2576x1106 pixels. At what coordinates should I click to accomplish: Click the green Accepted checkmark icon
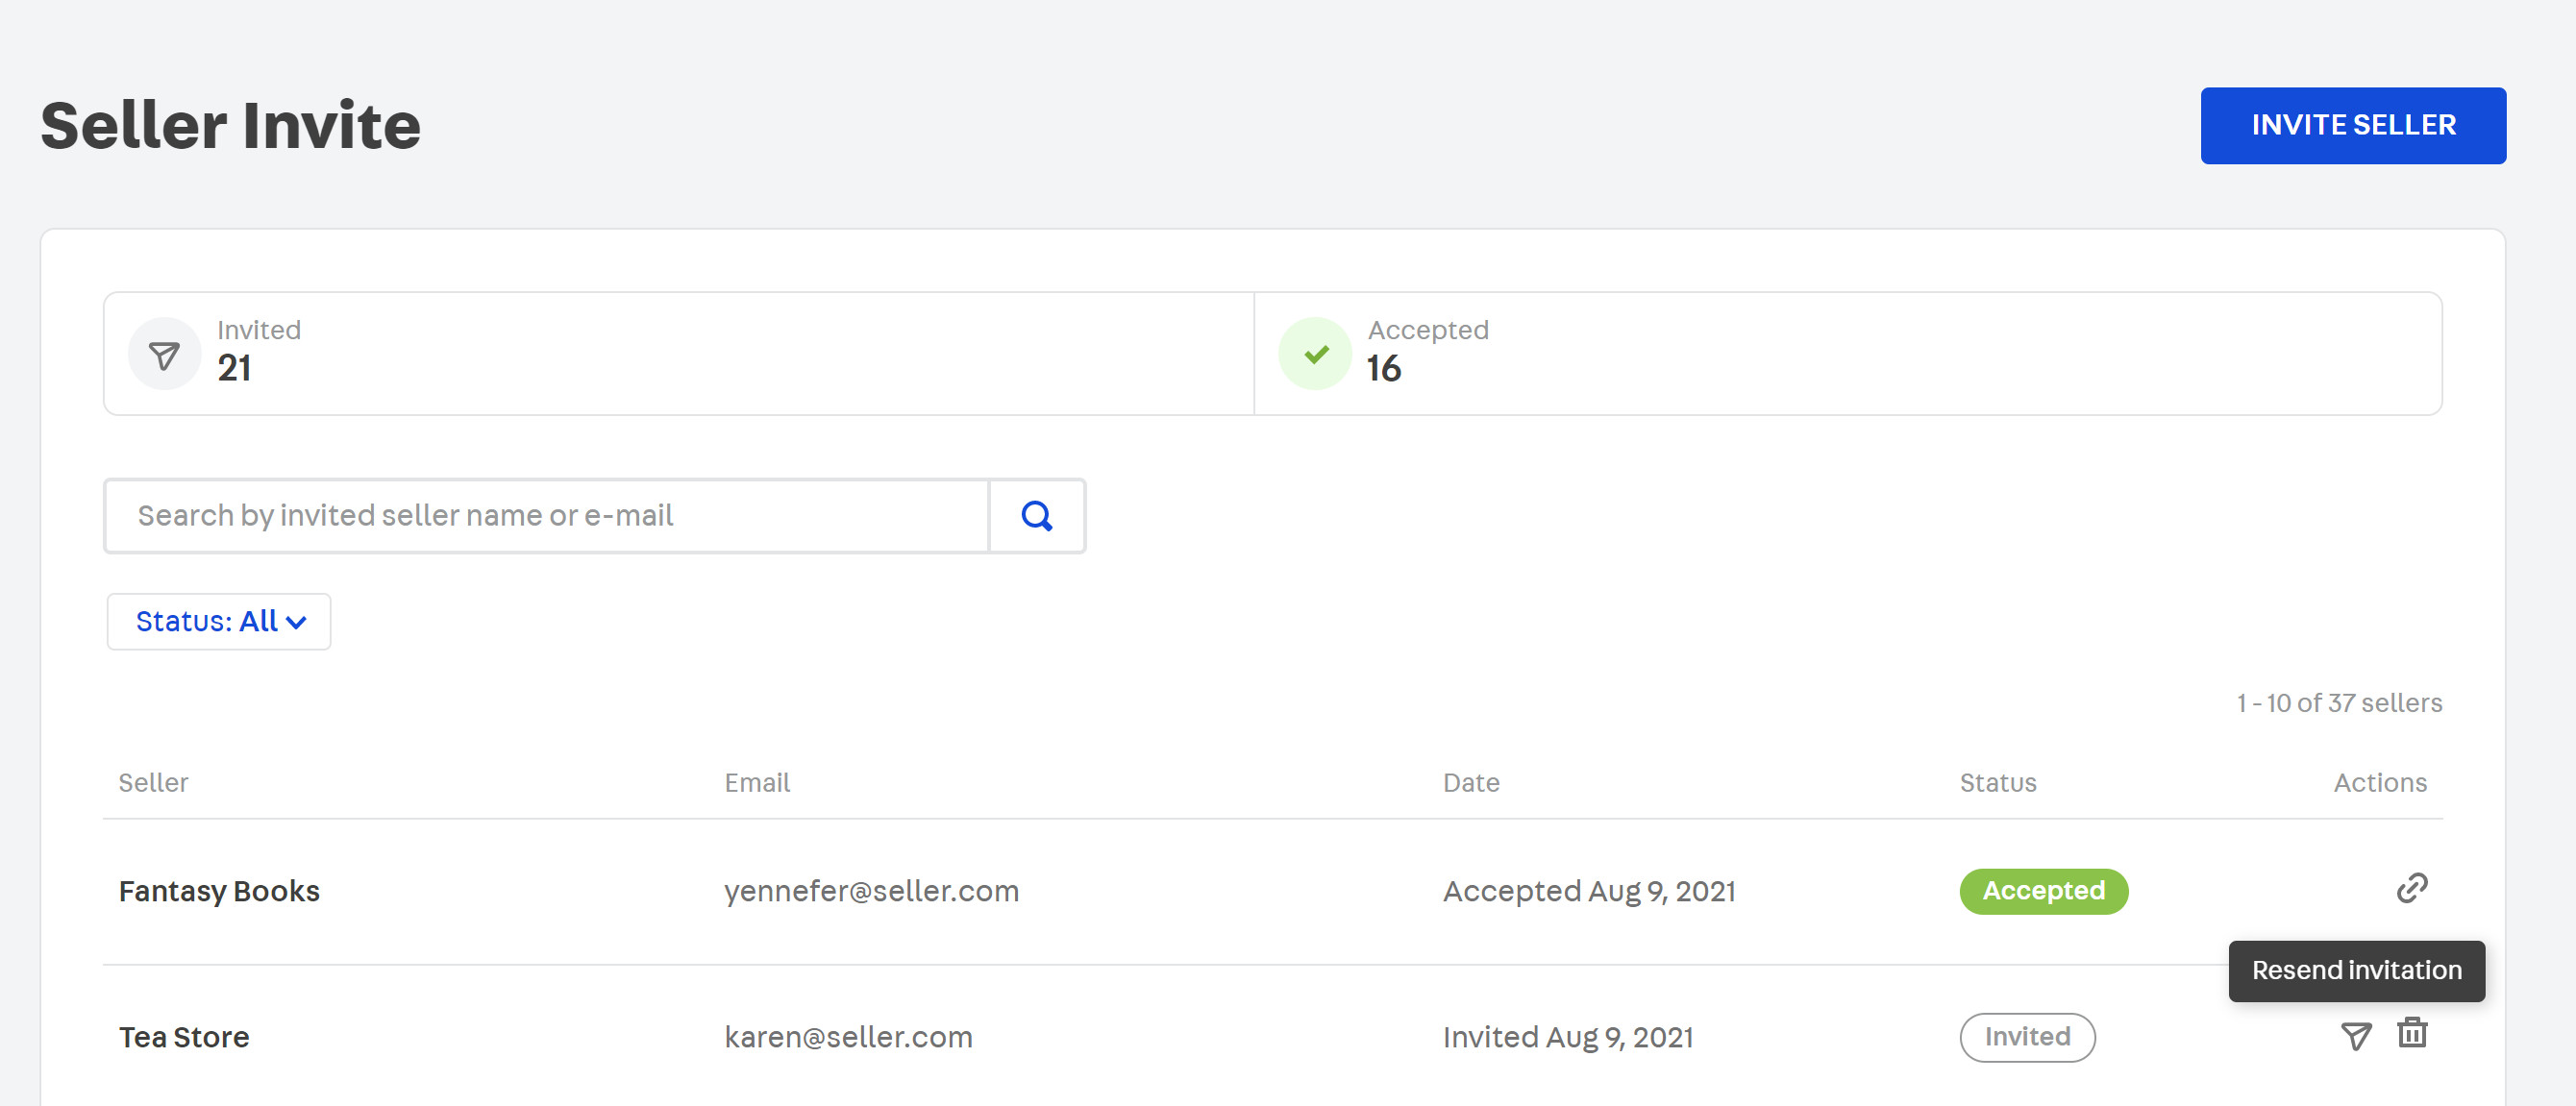tap(1315, 354)
